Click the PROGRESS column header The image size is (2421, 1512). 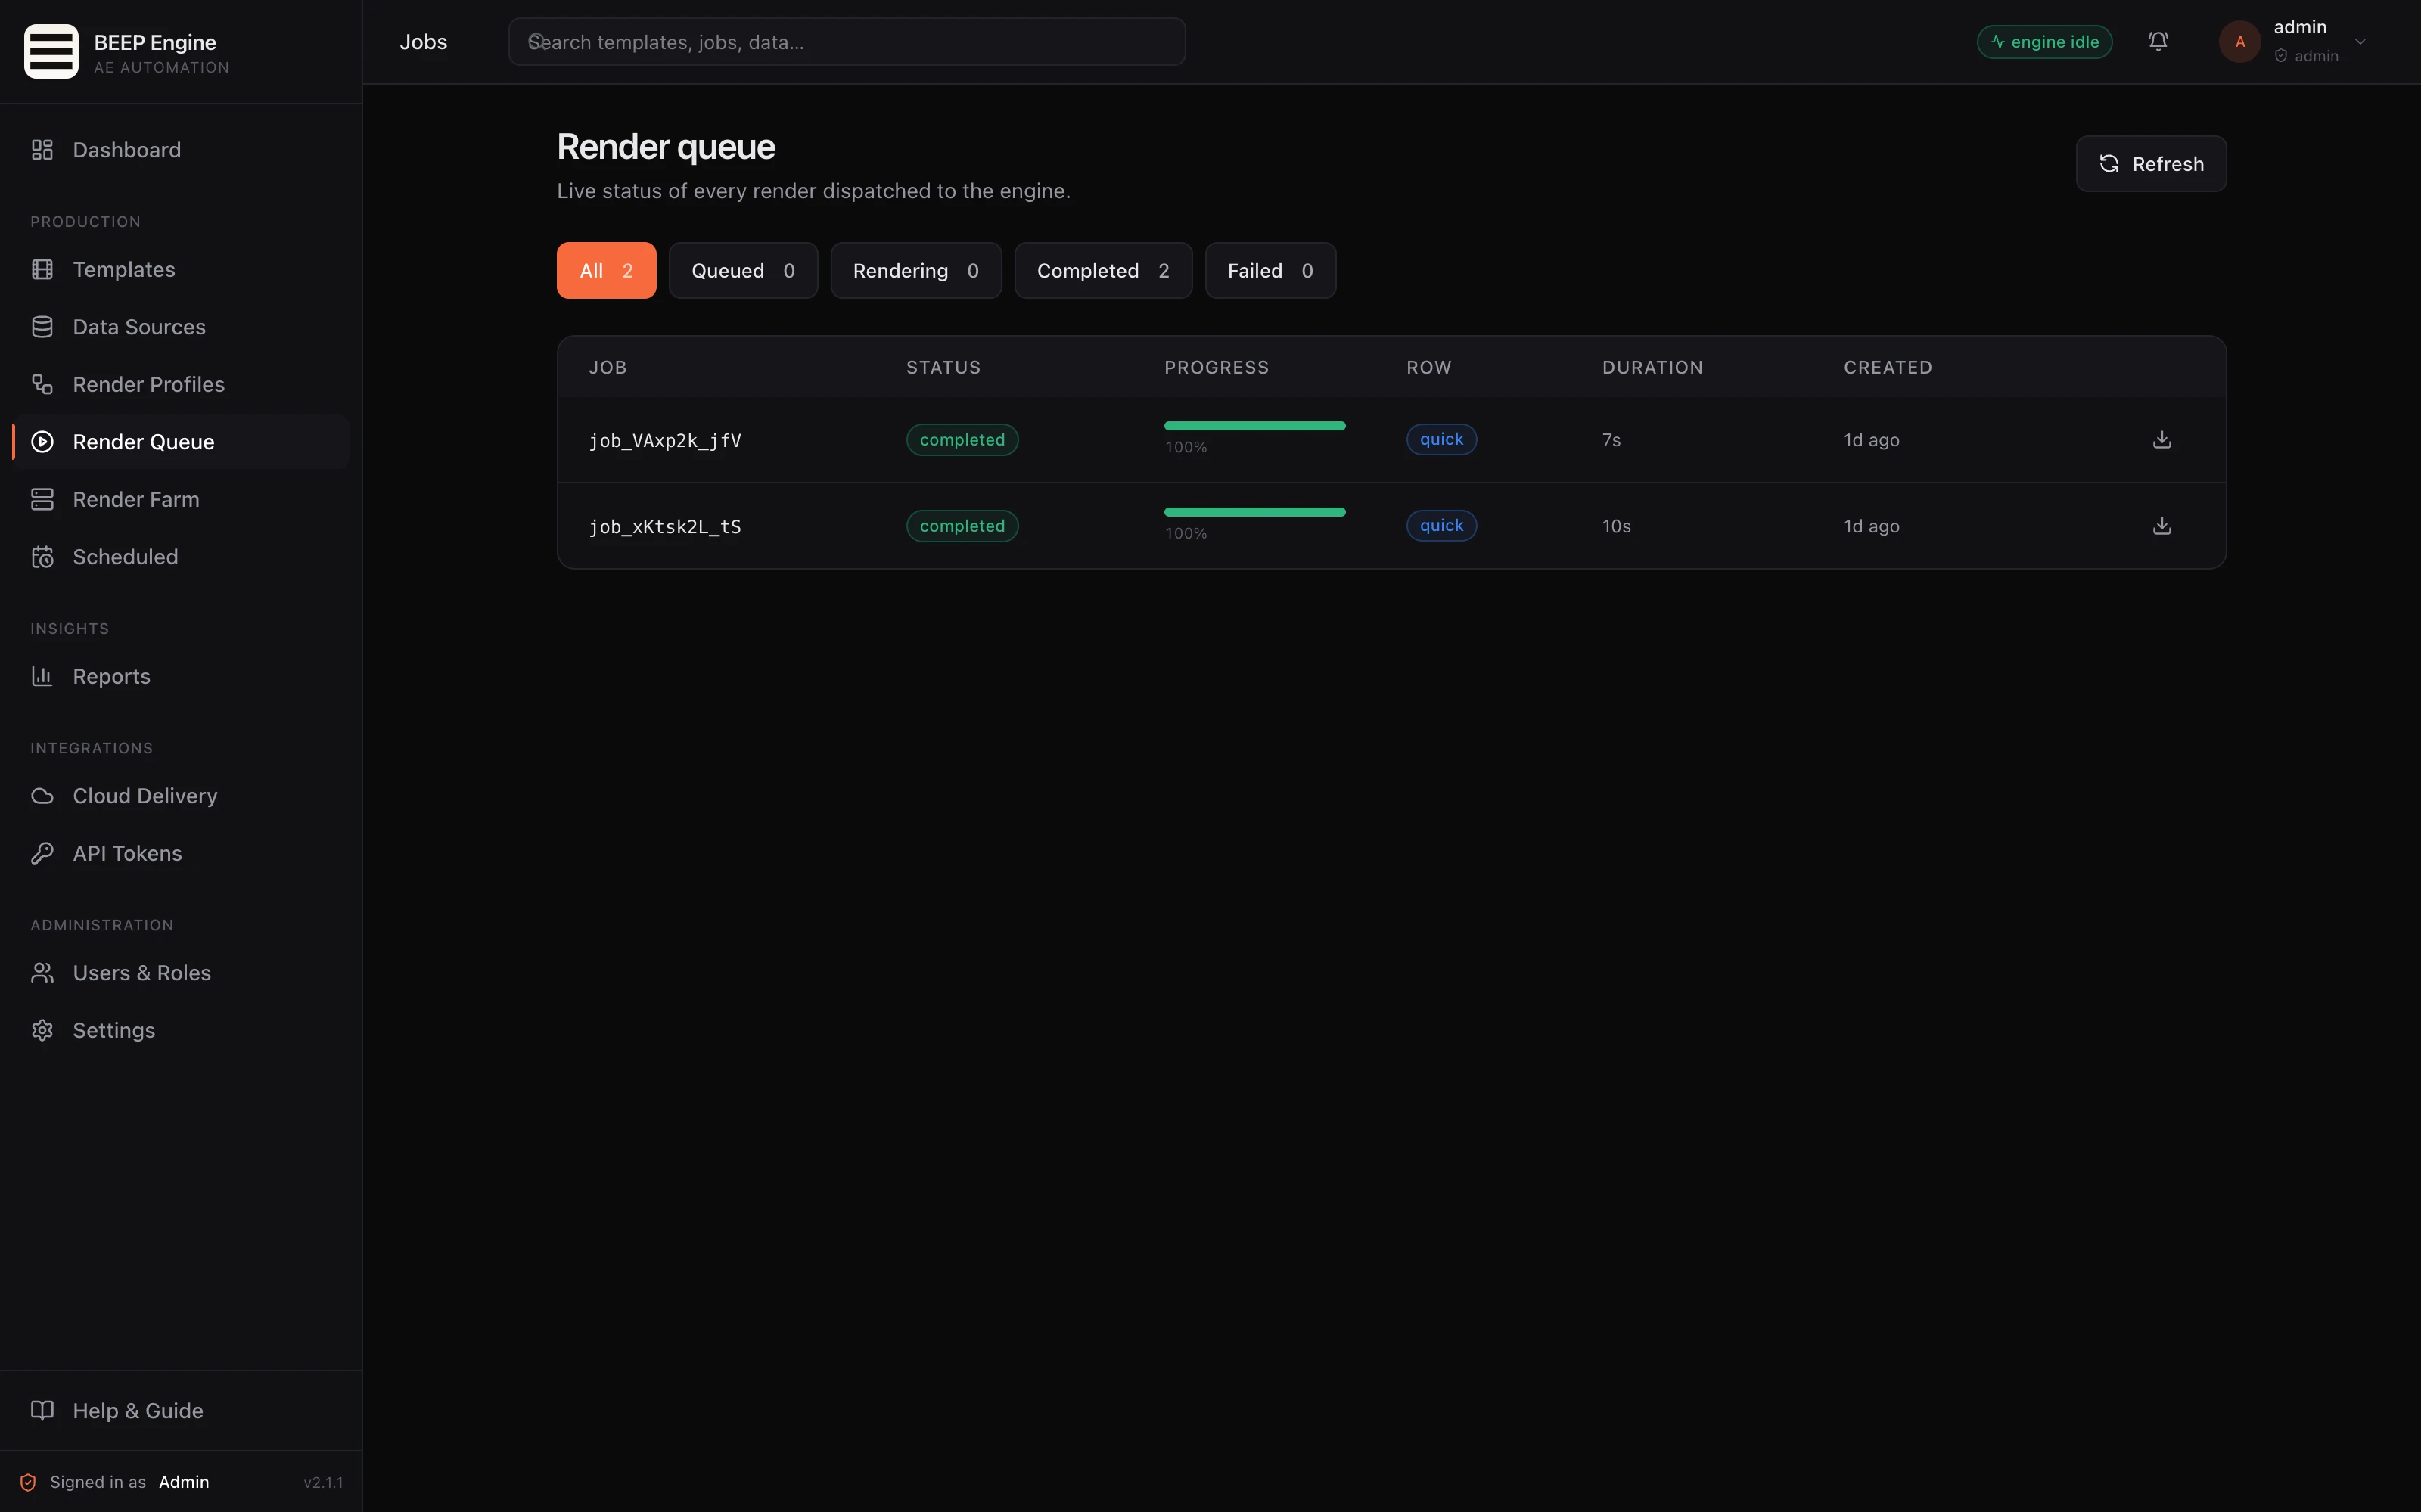click(x=1216, y=368)
